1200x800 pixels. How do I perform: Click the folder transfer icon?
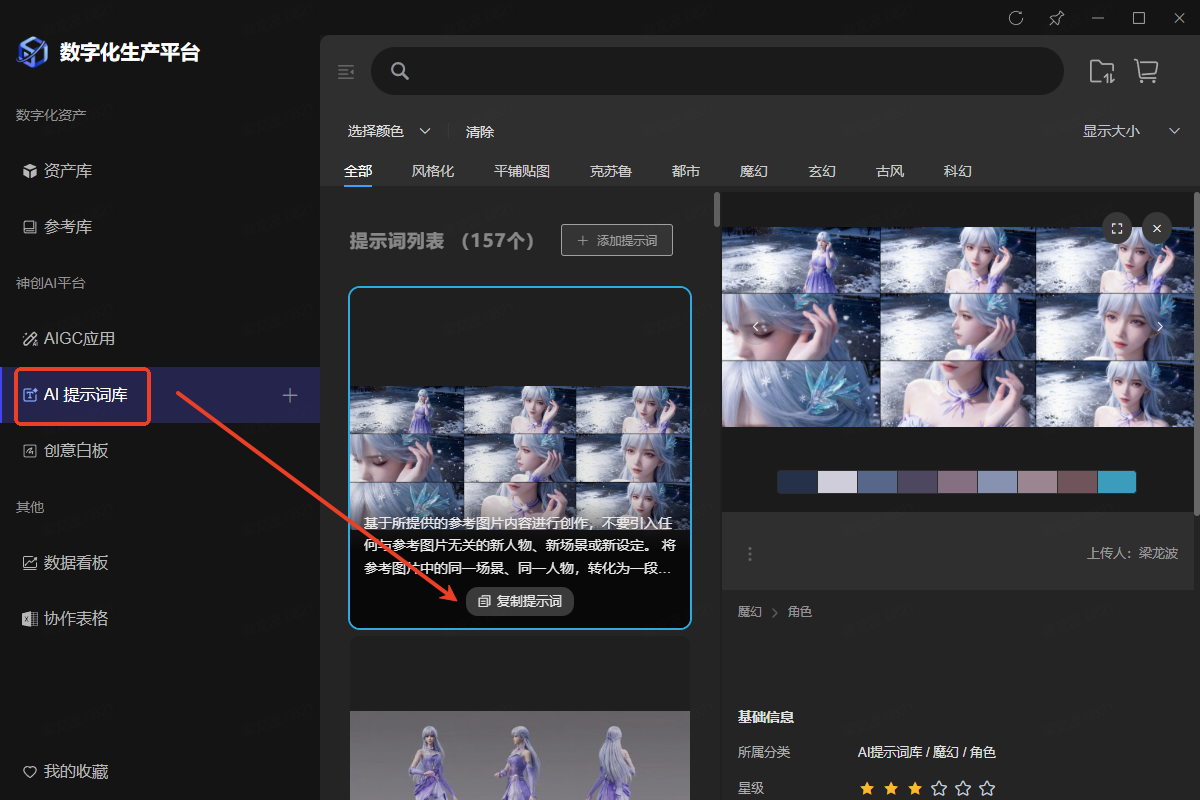[x=1101, y=71]
